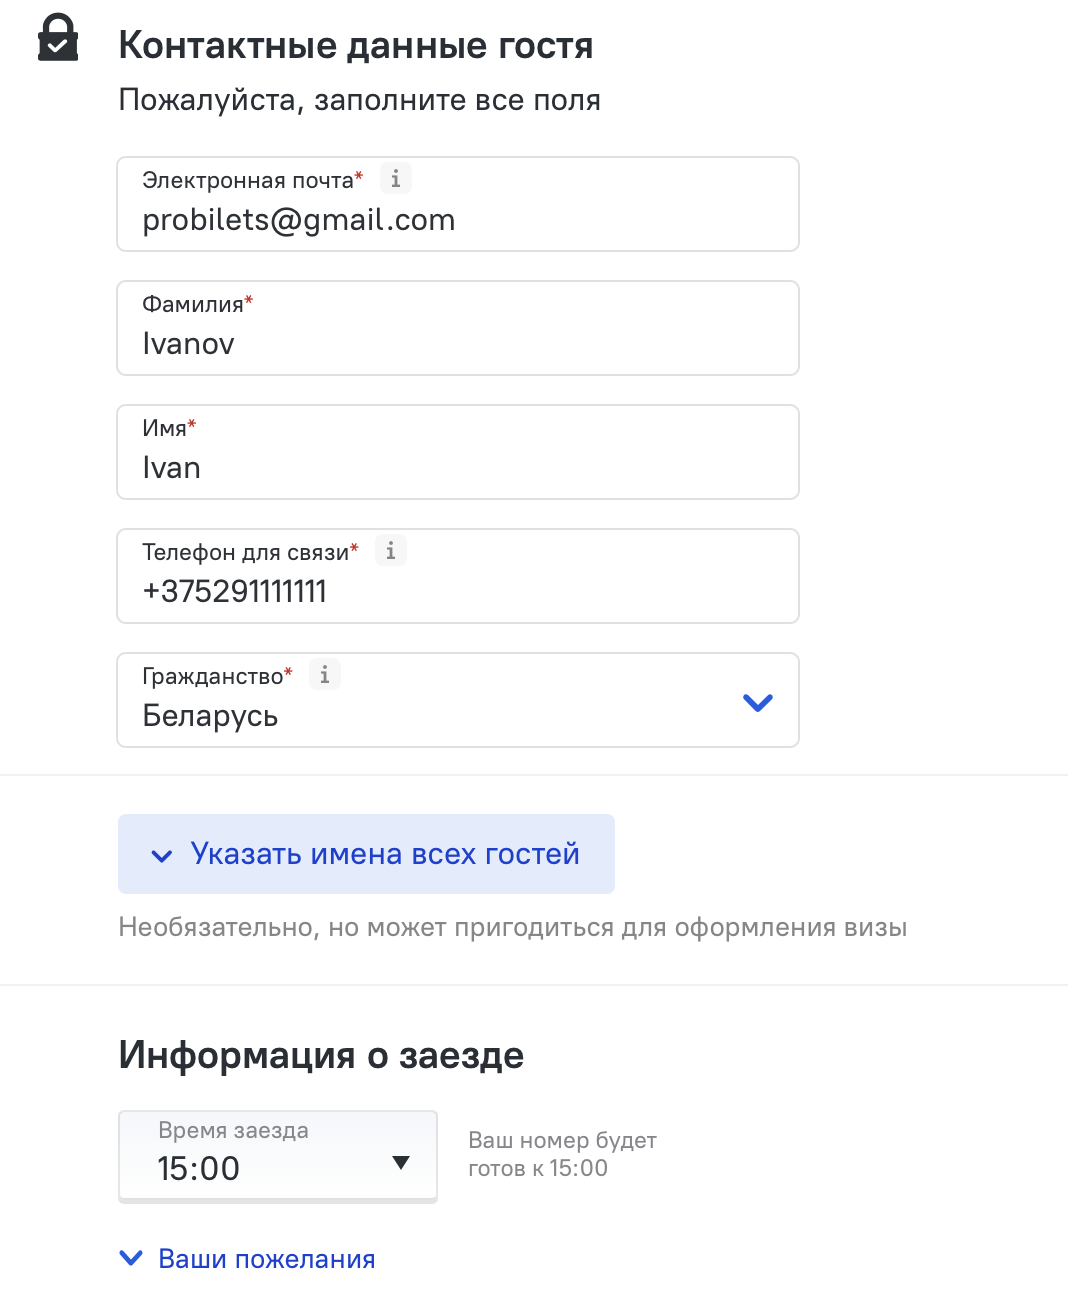Open the Ваши пожелания link
1068x1310 pixels.
(x=267, y=1259)
